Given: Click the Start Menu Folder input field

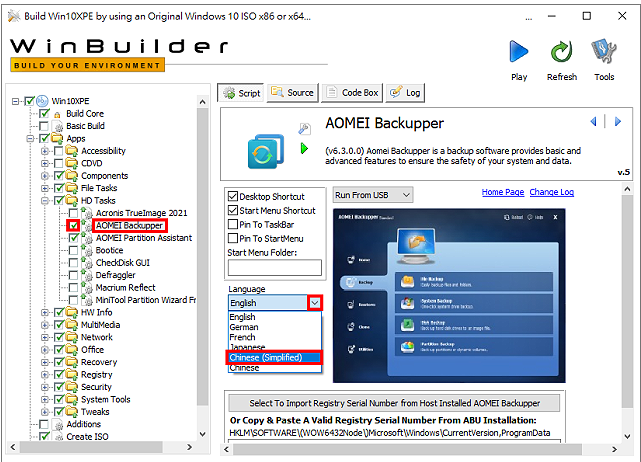Looking at the screenshot, I should pyautogui.click(x=275, y=267).
